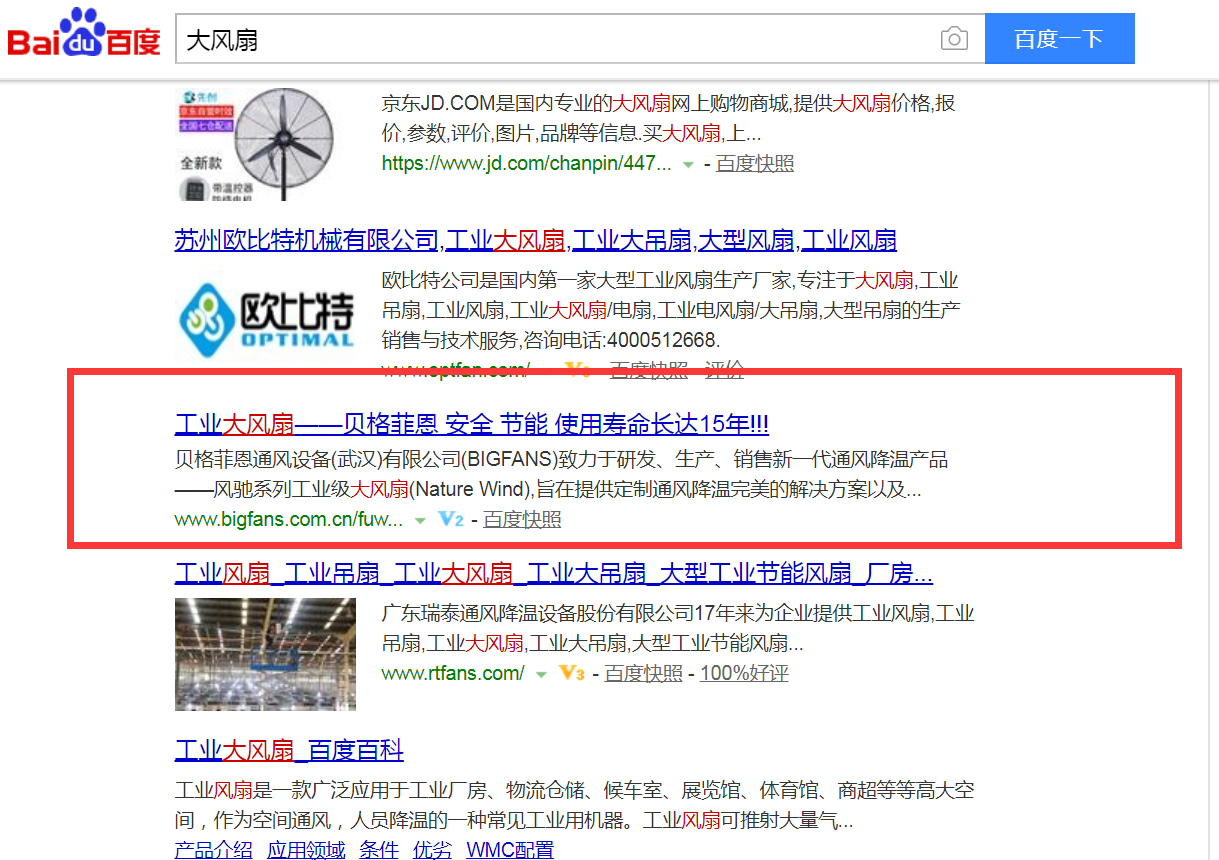The width and height of the screenshot is (1219, 860).
Task: Click the description text starting 贝格菲恩通风设备(武汉)有限公司
Action: (x=561, y=476)
